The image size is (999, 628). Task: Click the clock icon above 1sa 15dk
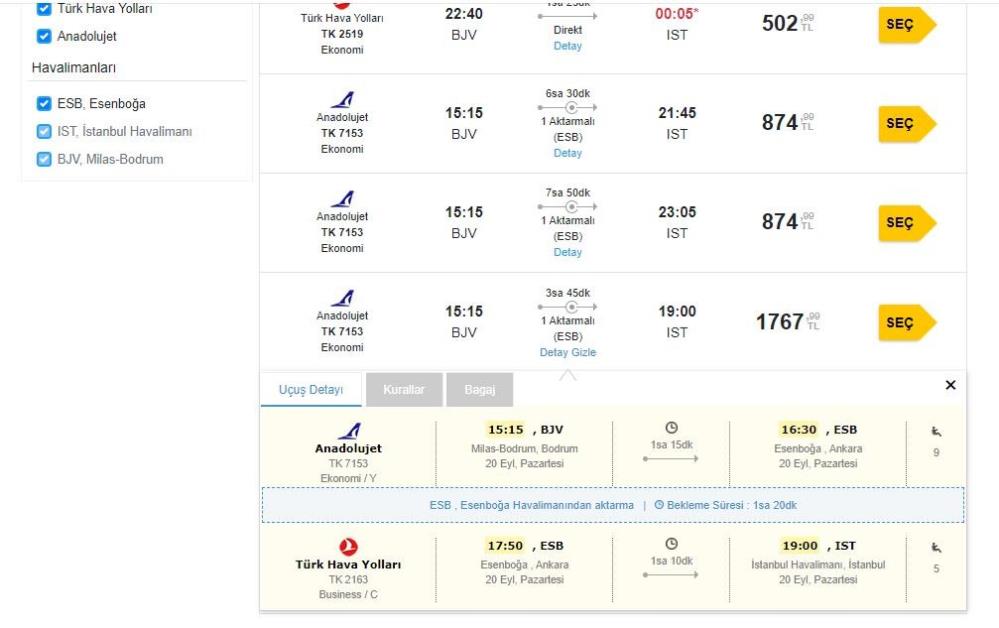click(x=671, y=427)
